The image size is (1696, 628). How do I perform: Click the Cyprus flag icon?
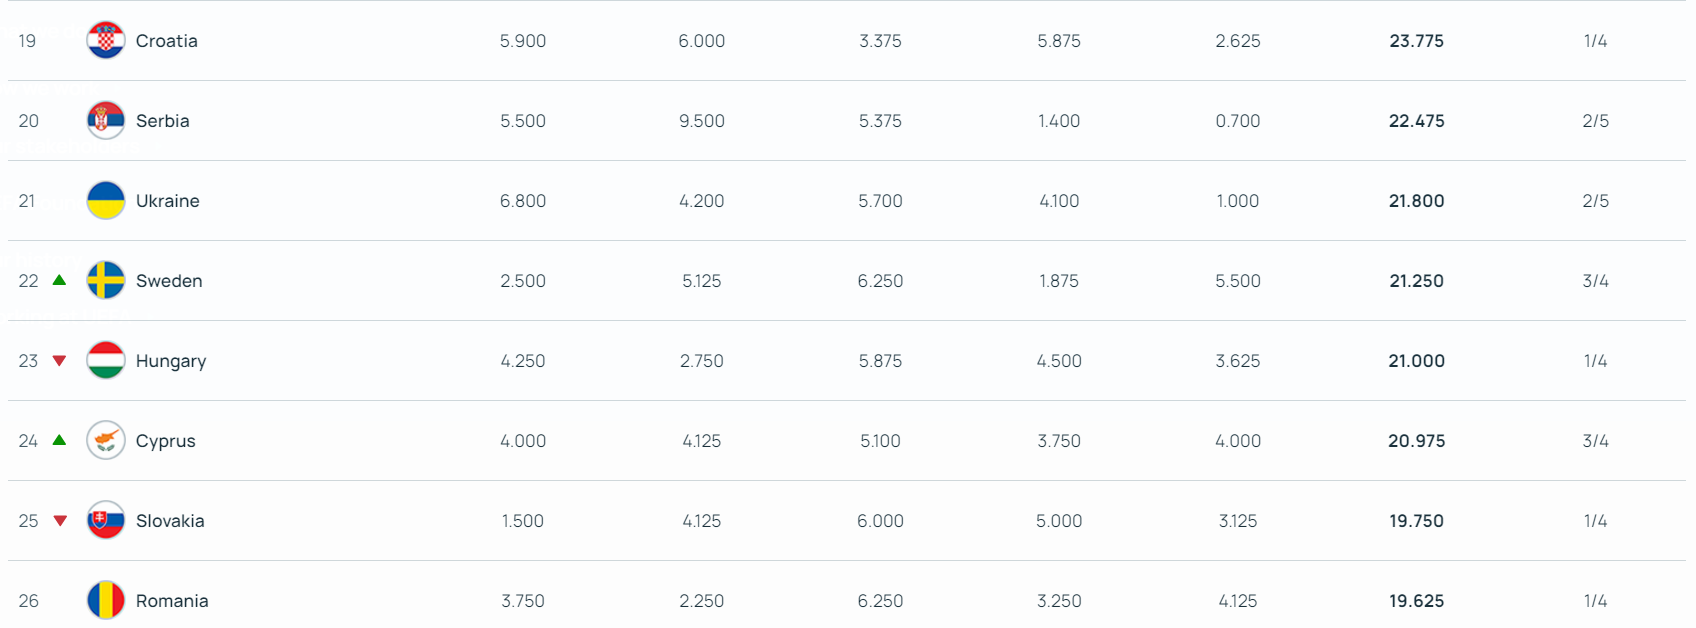(x=105, y=441)
